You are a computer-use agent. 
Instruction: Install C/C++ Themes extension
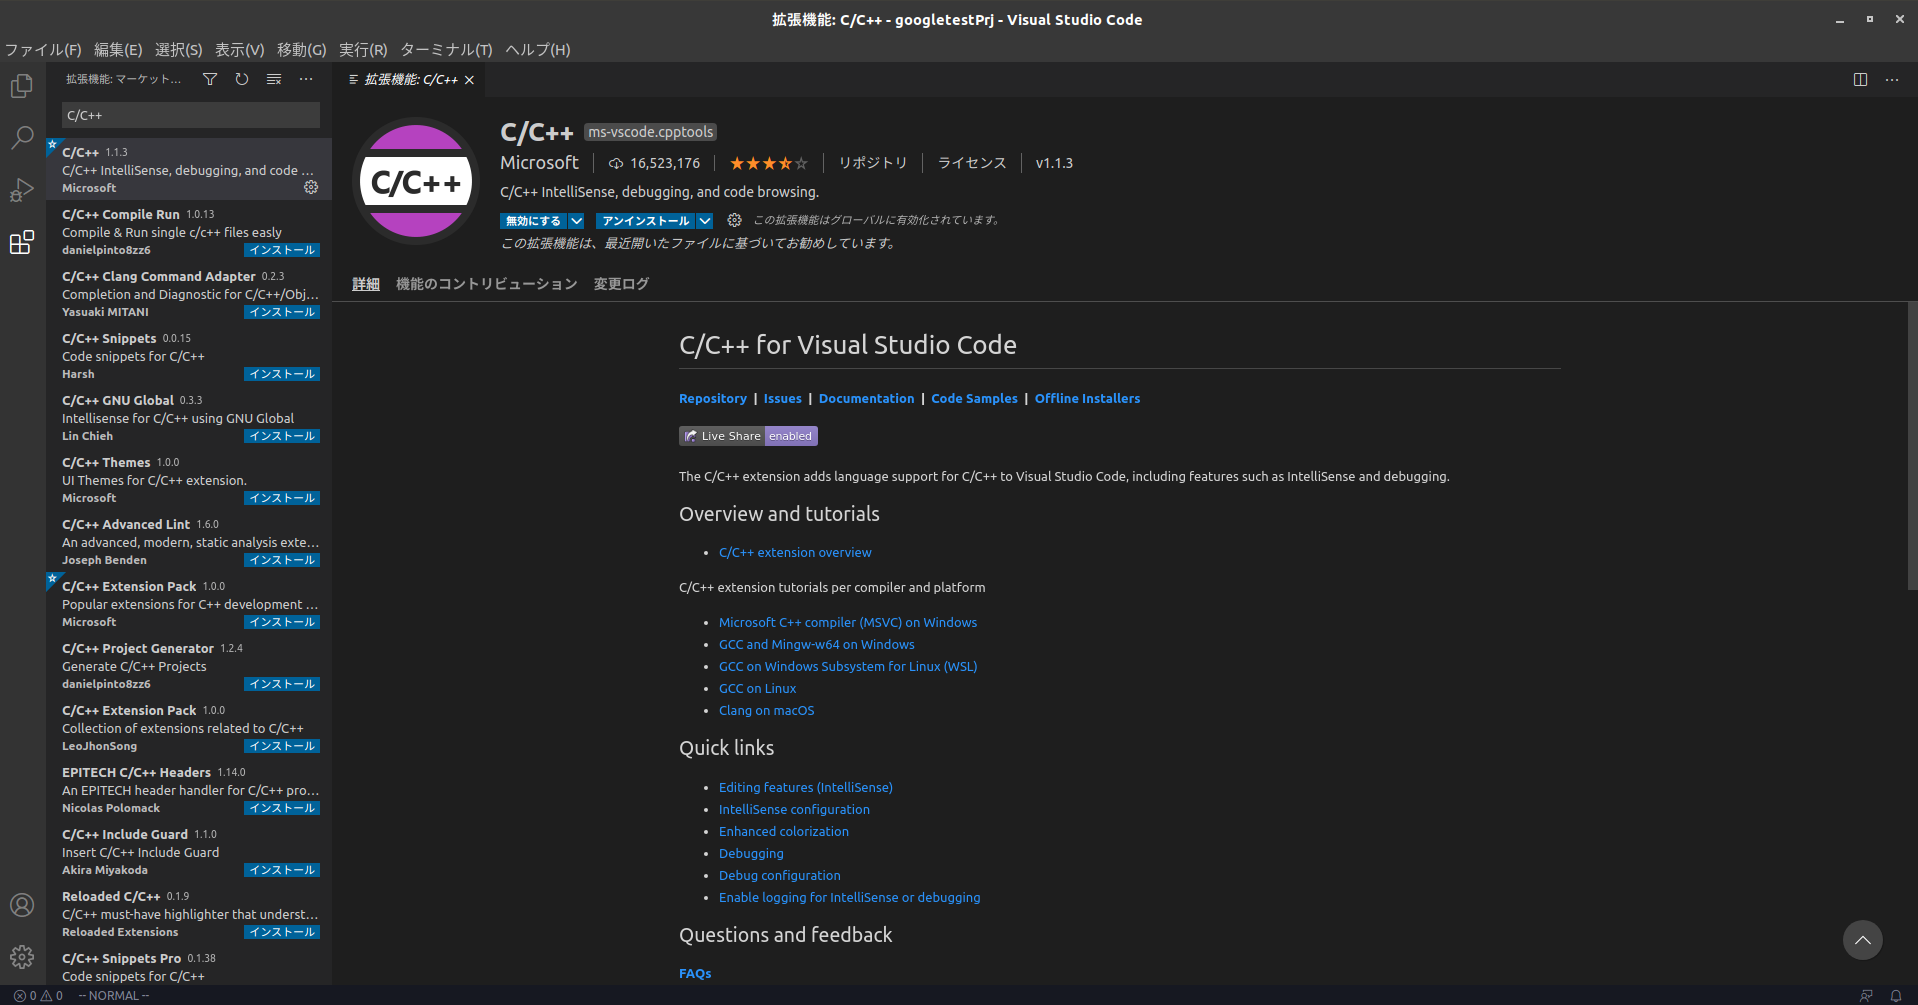(282, 498)
